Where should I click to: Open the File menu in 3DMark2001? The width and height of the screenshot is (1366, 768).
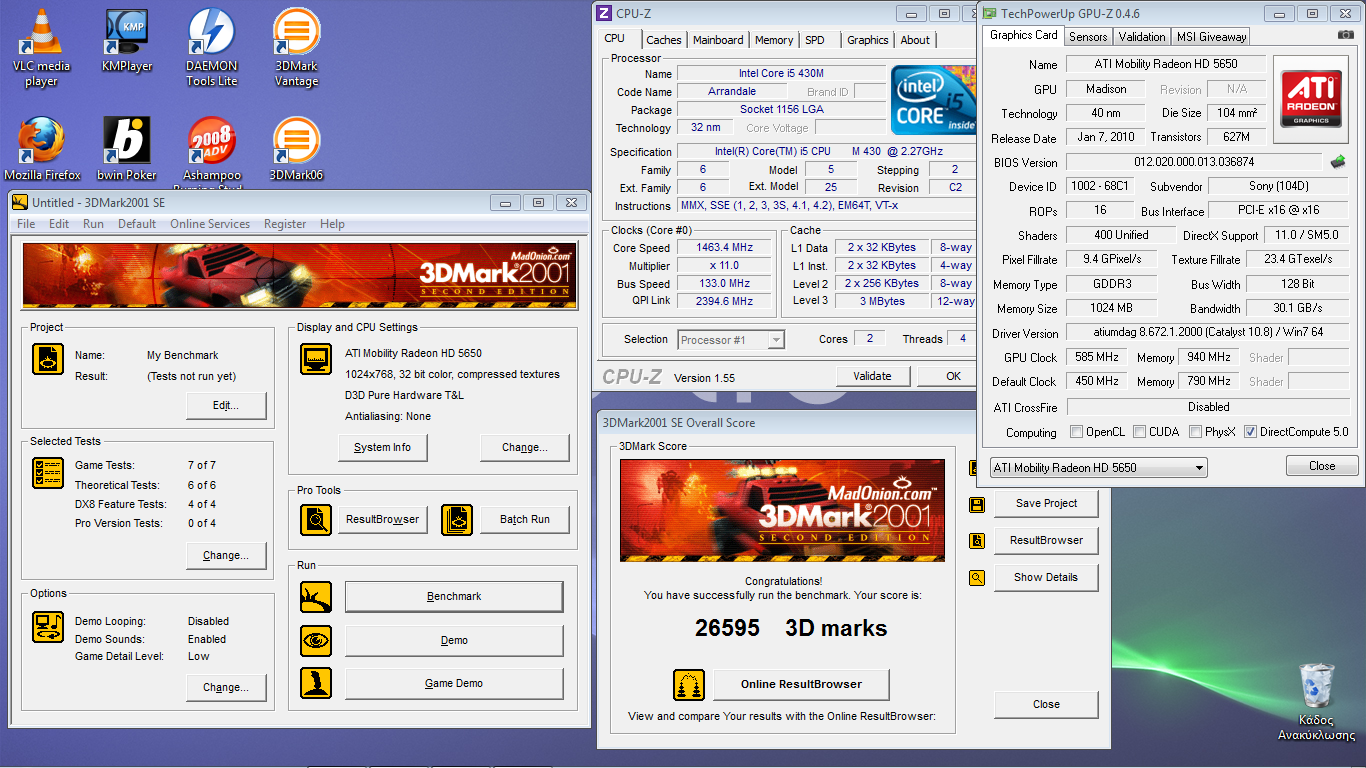click(x=26, y=224)
